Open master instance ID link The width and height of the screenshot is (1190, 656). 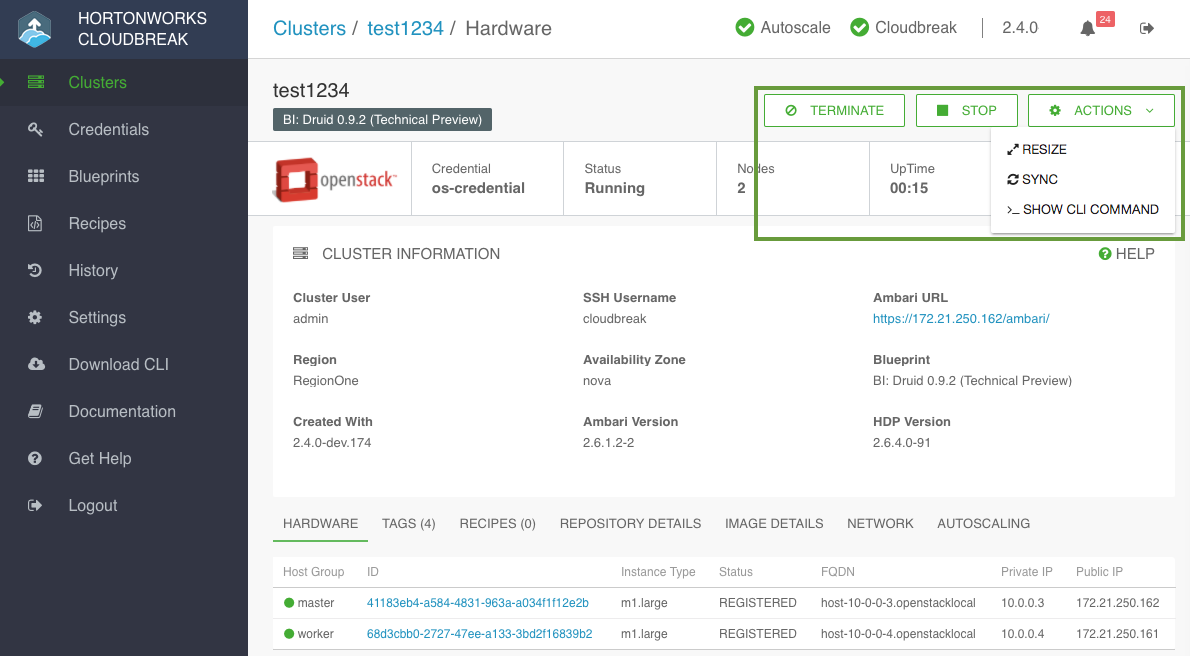[477, 603]
